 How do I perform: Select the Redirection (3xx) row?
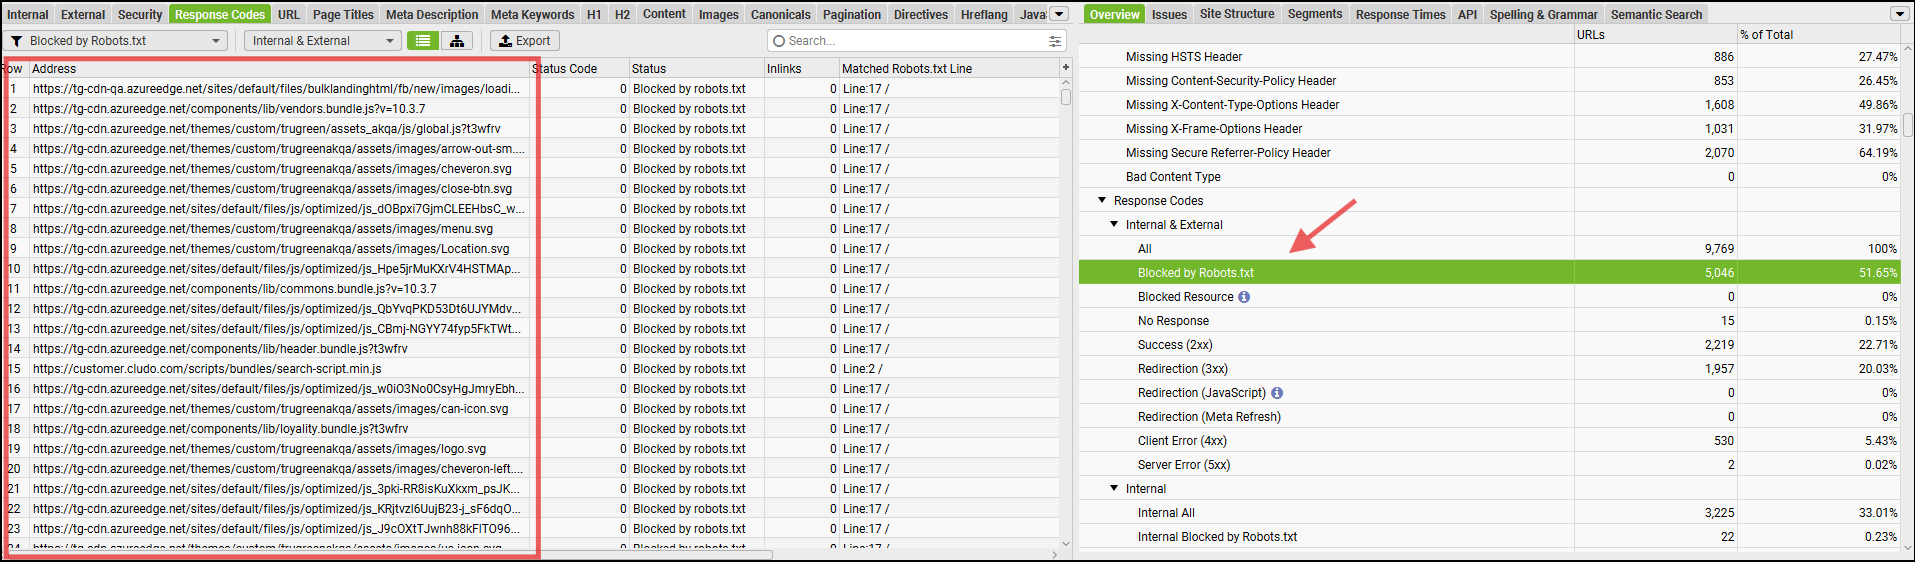click(x=1489, y=368)
